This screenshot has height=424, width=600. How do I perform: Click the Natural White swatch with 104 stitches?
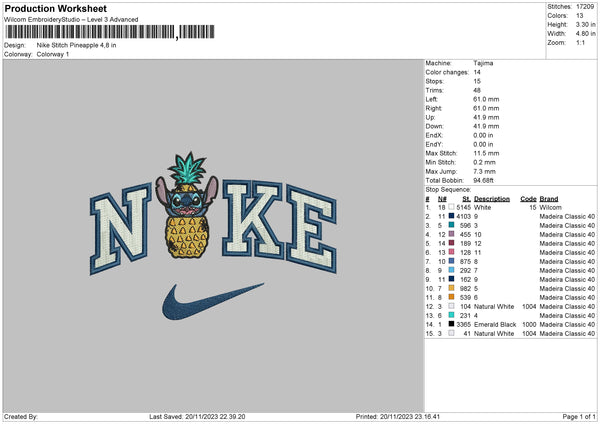click(x=452, y=306)
